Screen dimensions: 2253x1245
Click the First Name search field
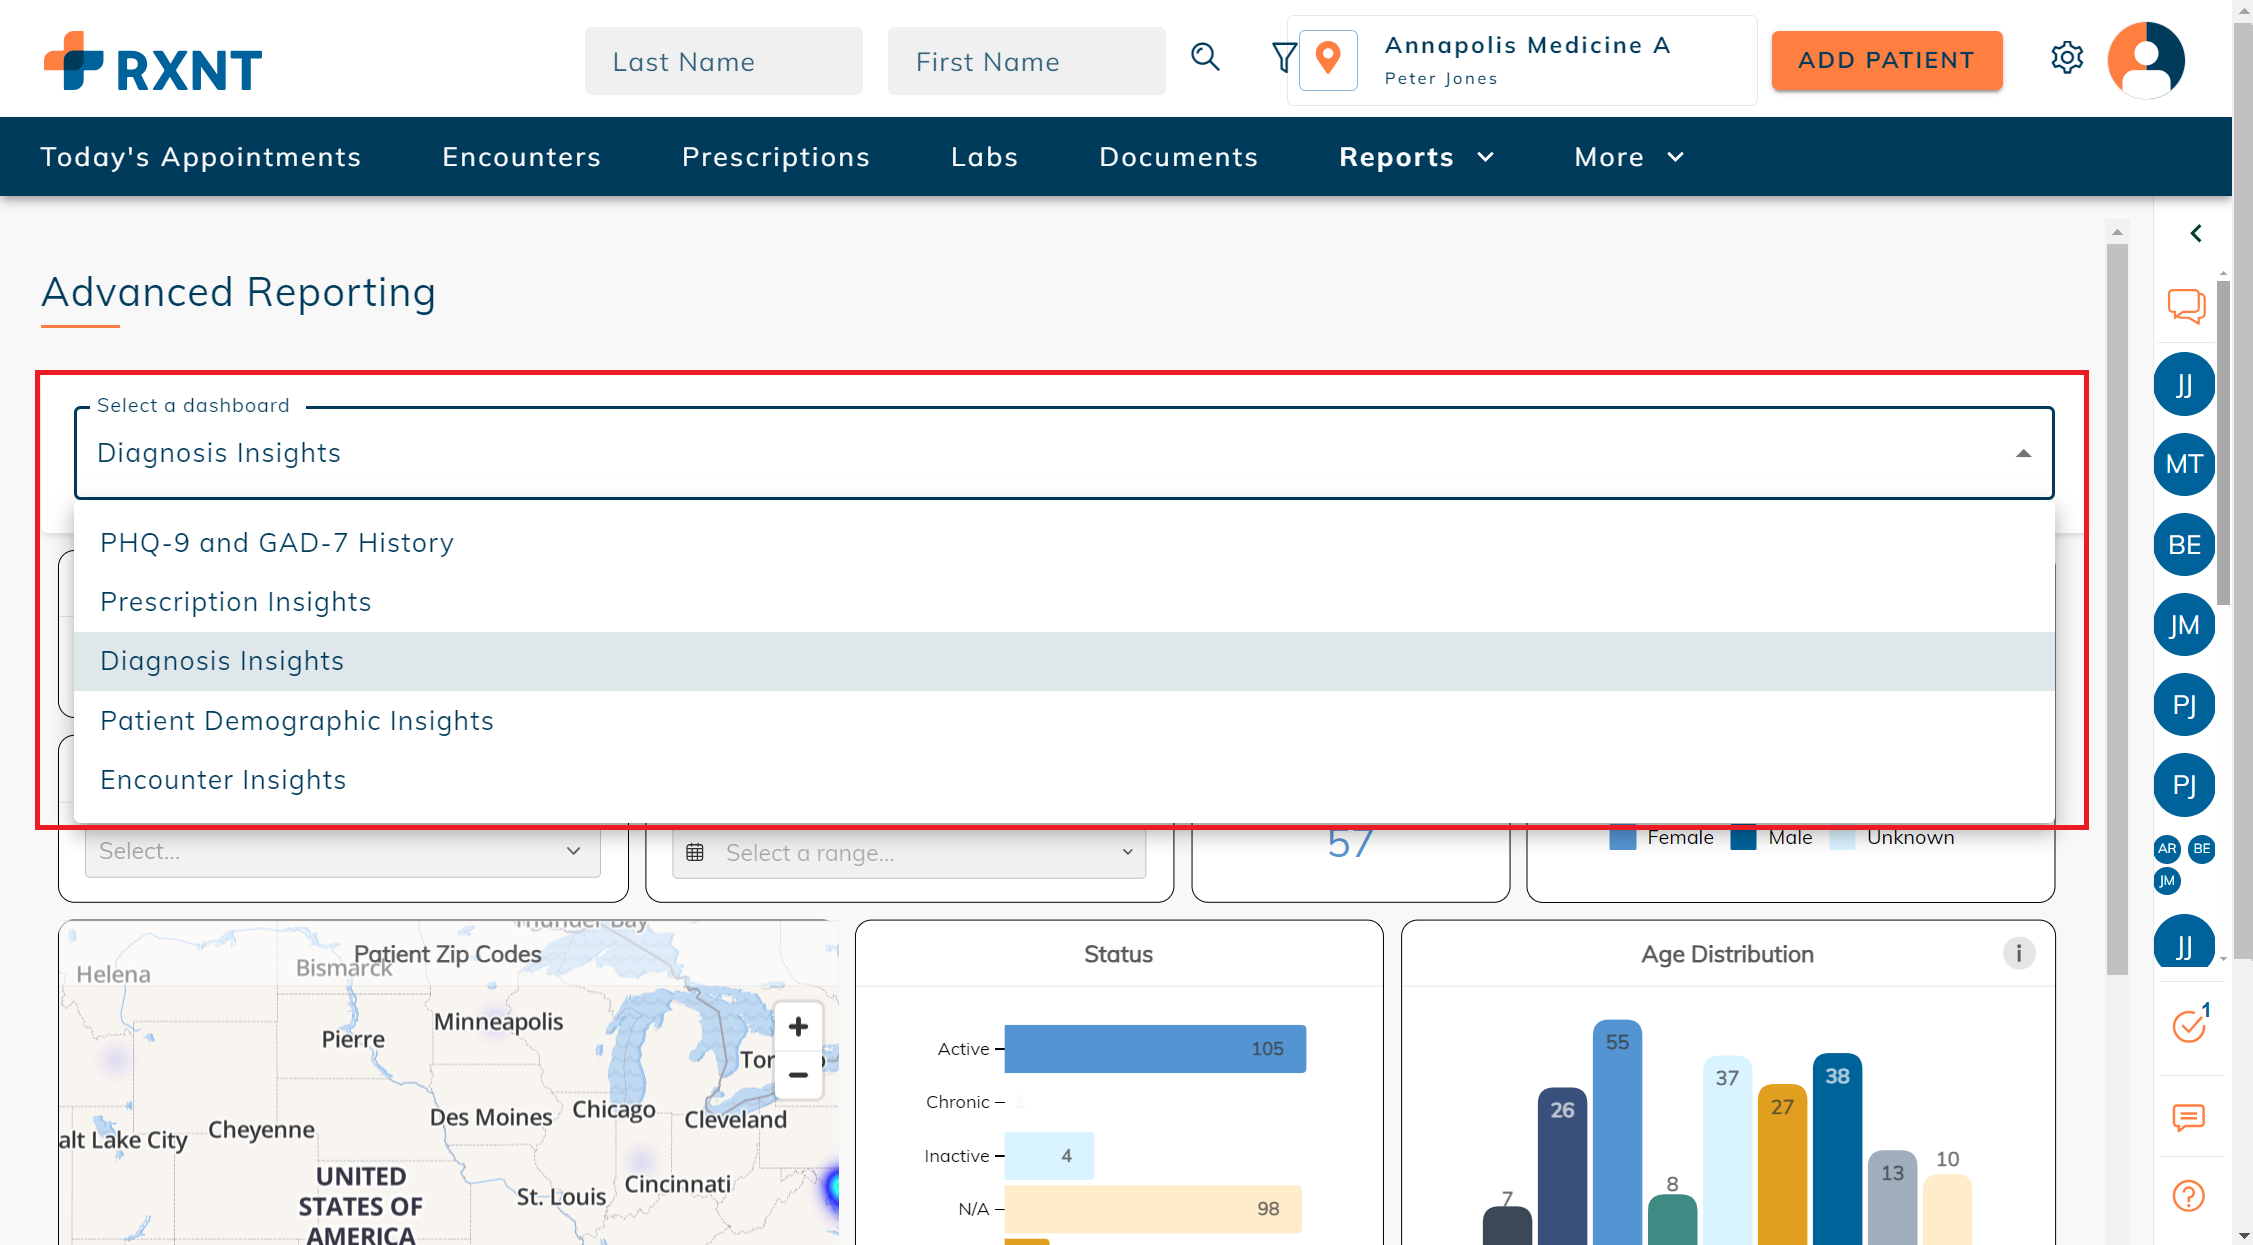(1026, 61)
